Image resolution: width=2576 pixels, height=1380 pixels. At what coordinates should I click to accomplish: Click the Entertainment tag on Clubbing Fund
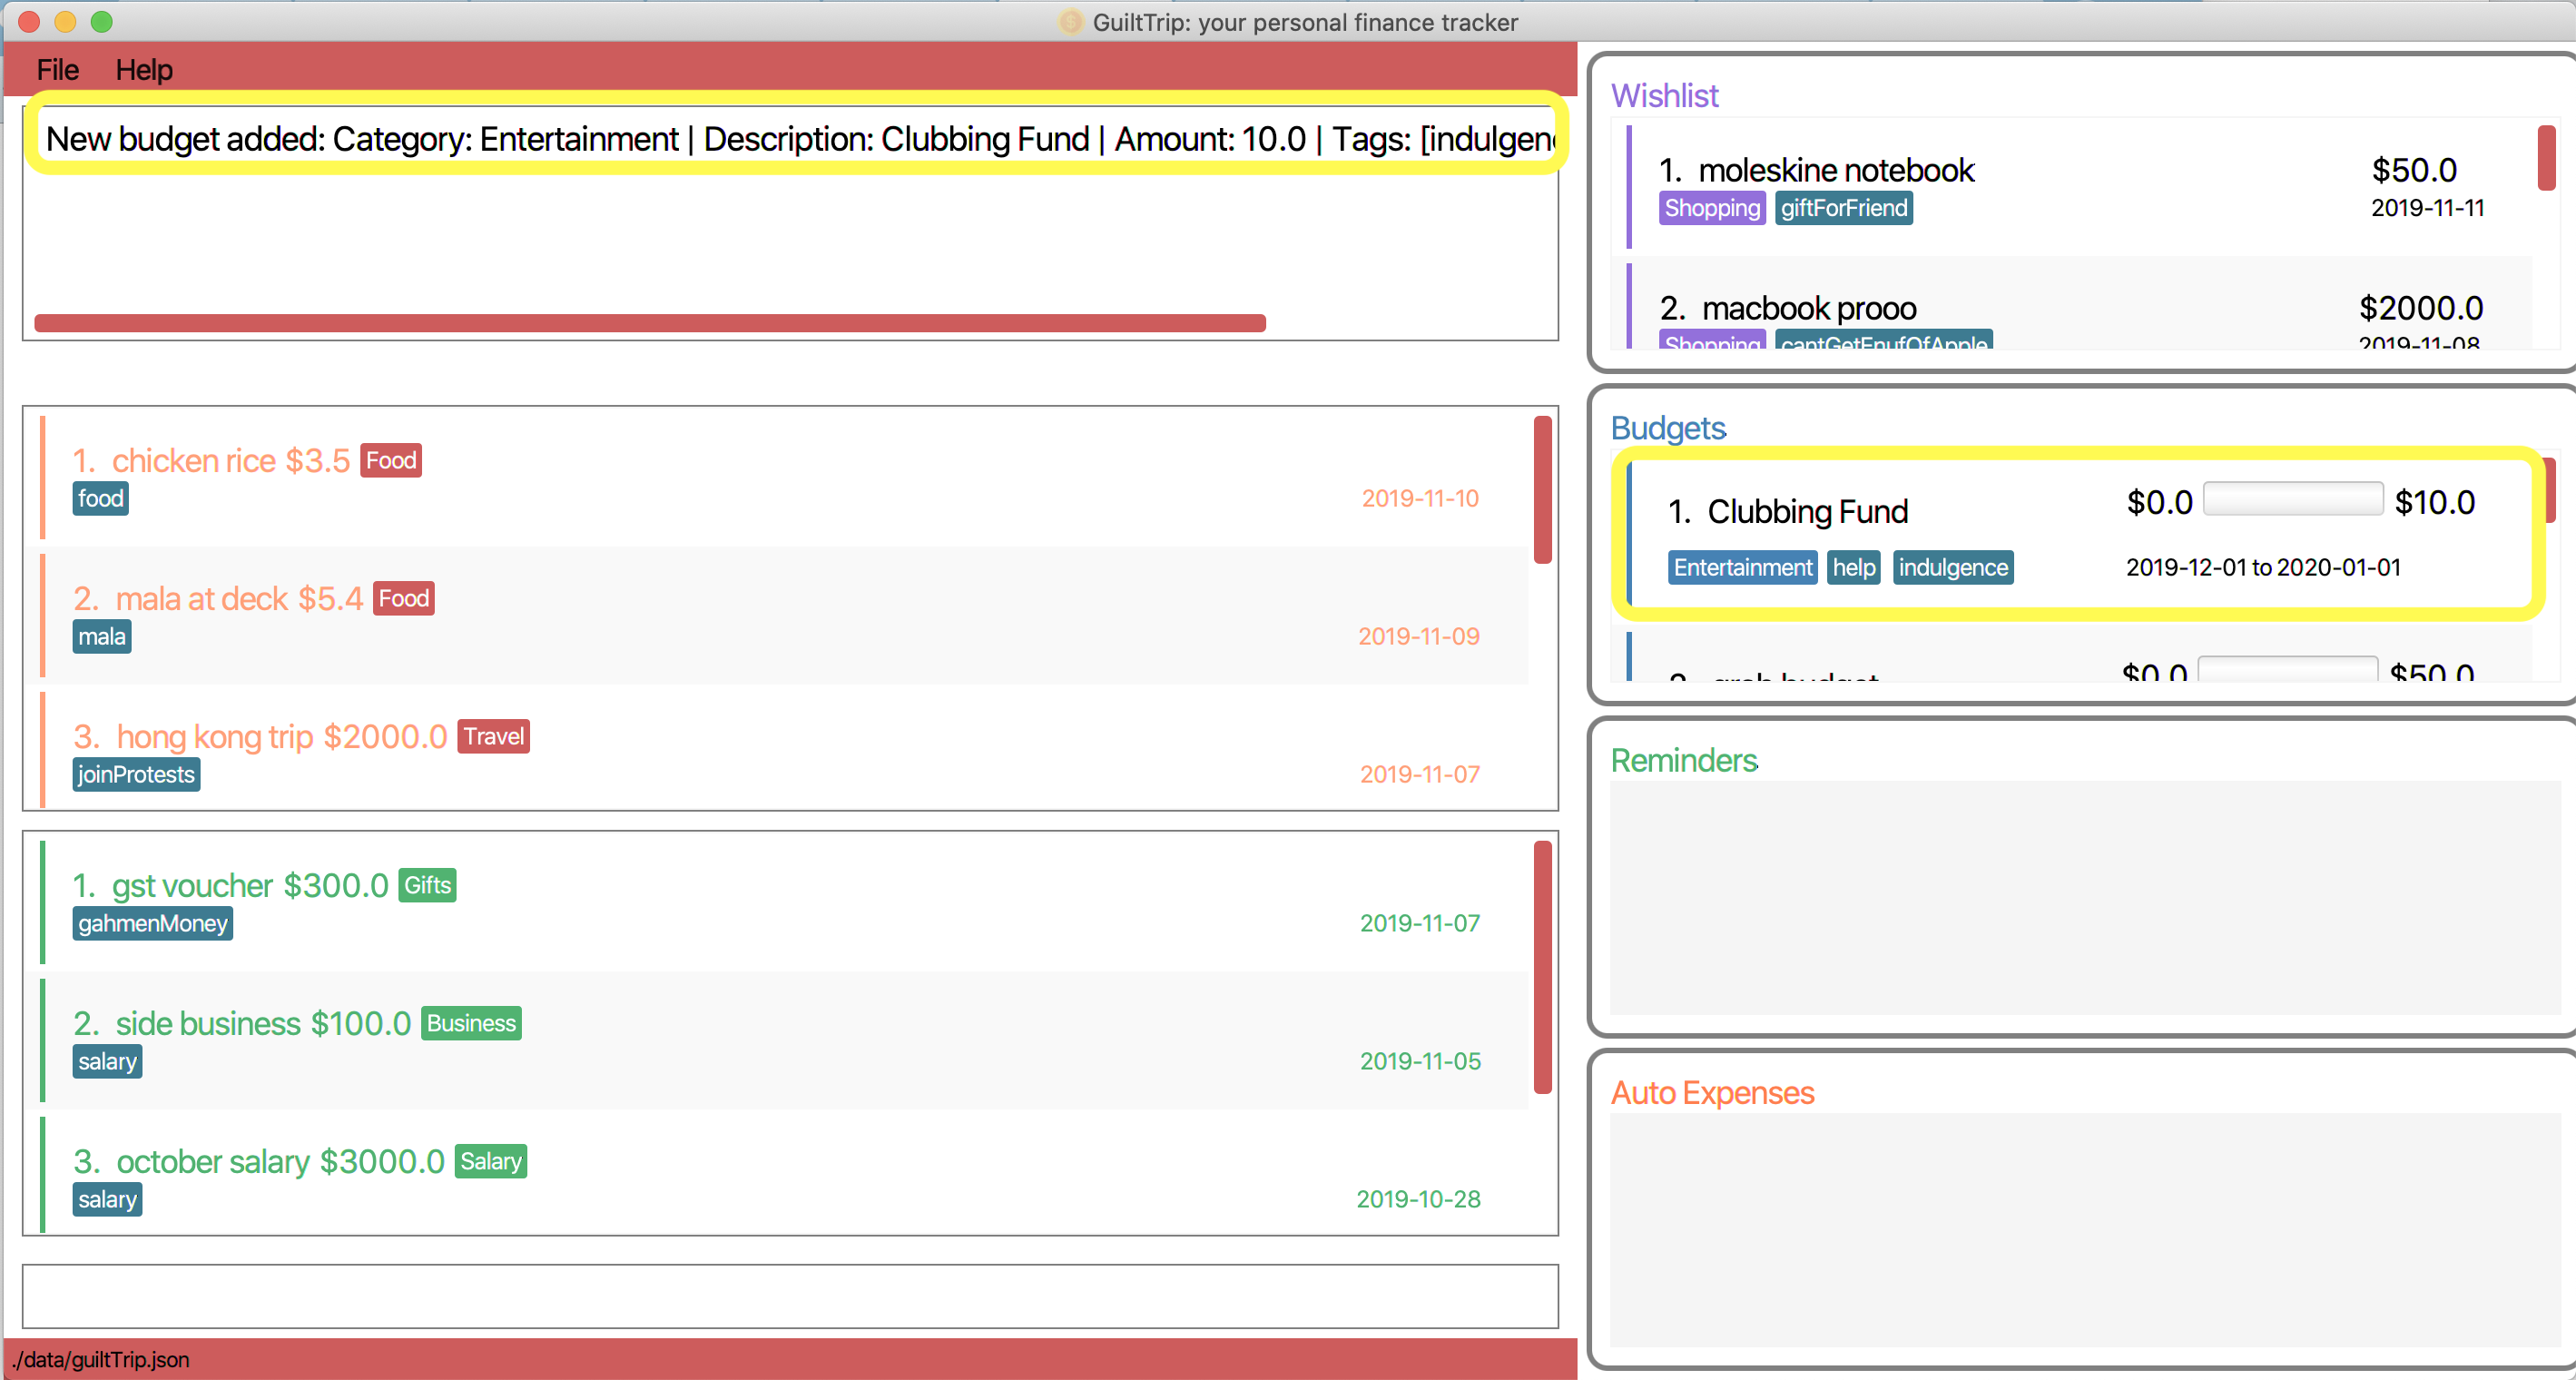click(x=1743, y=567)
